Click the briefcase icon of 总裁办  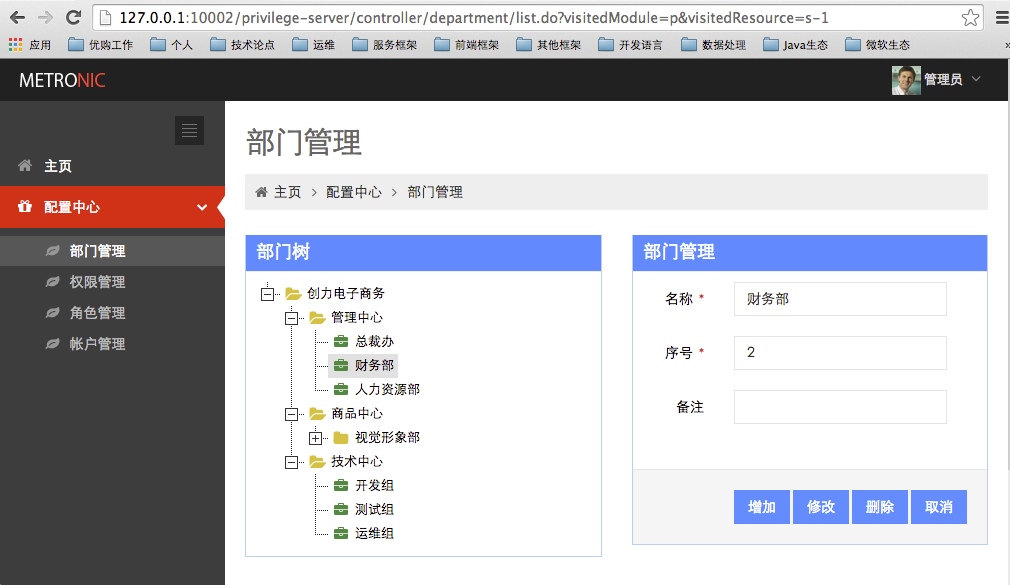[341, 341]
